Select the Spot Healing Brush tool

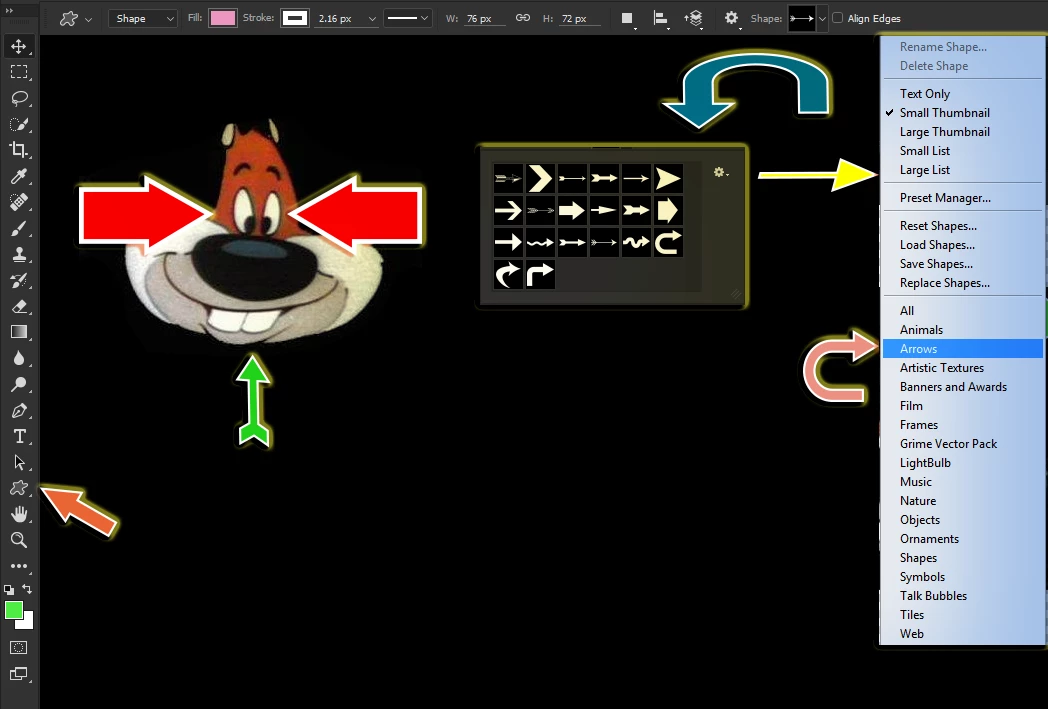coord(19,202)
